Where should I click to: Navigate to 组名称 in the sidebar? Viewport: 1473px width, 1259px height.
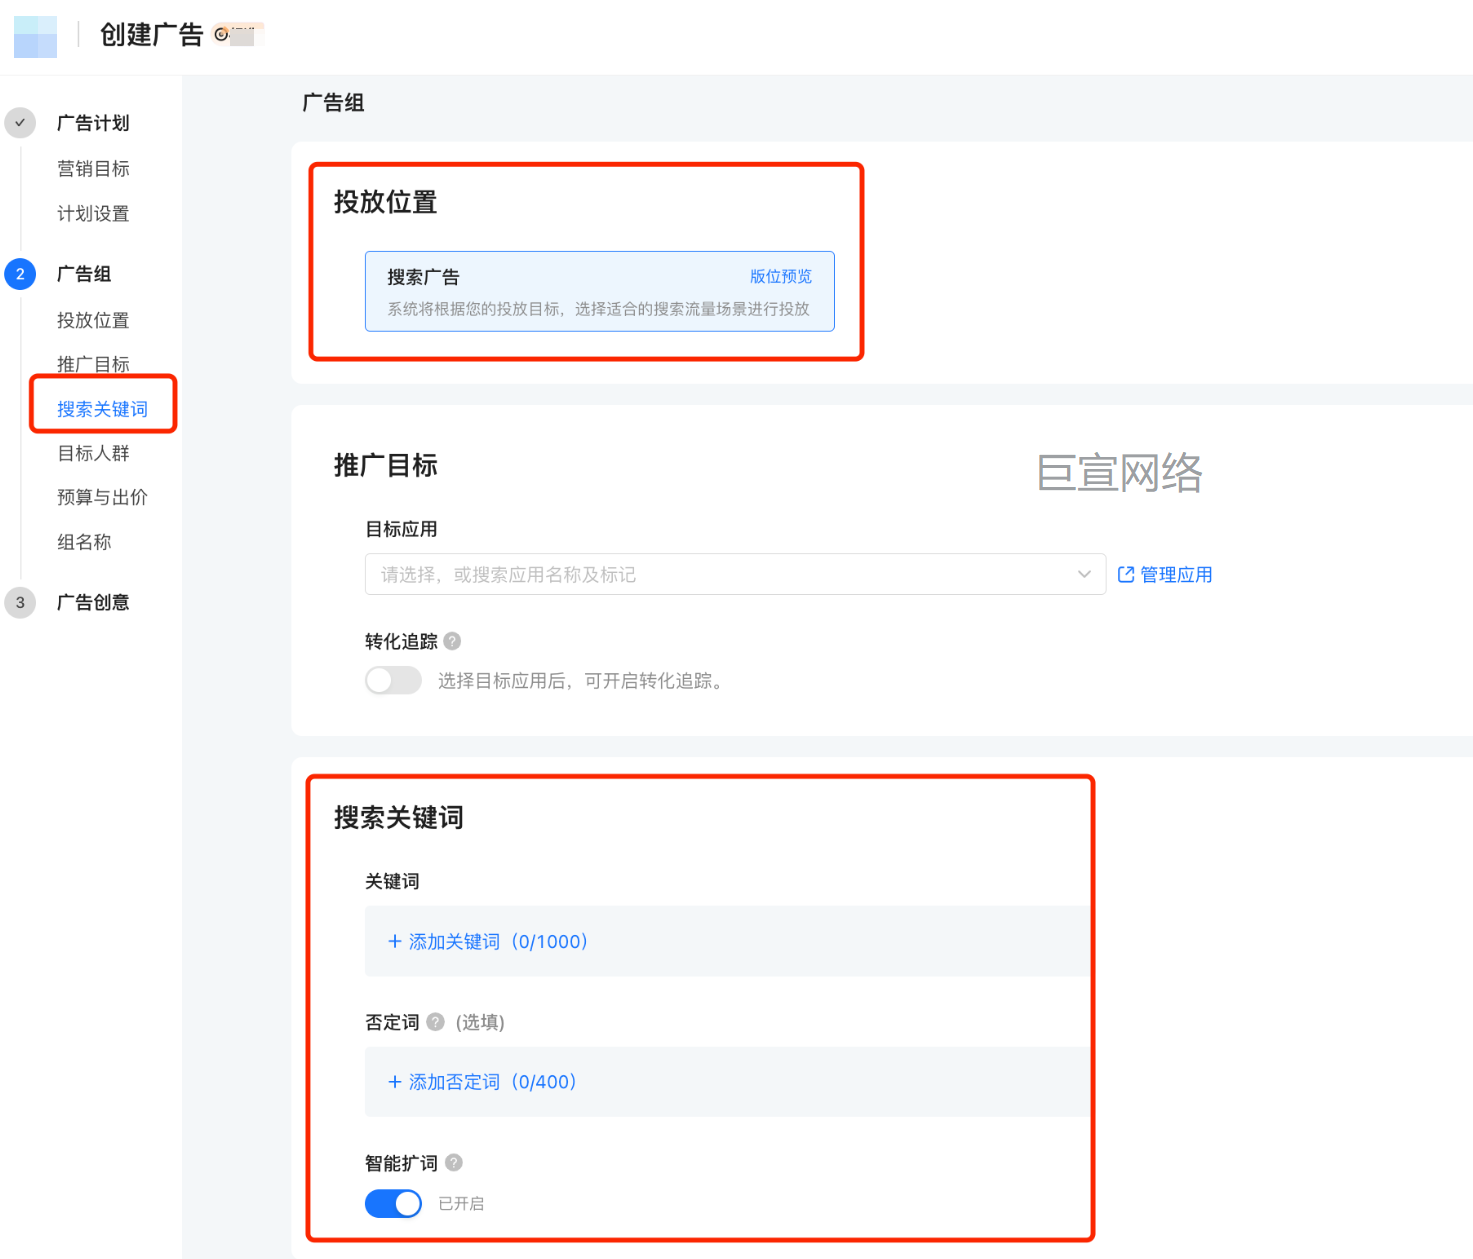(83, 541)
